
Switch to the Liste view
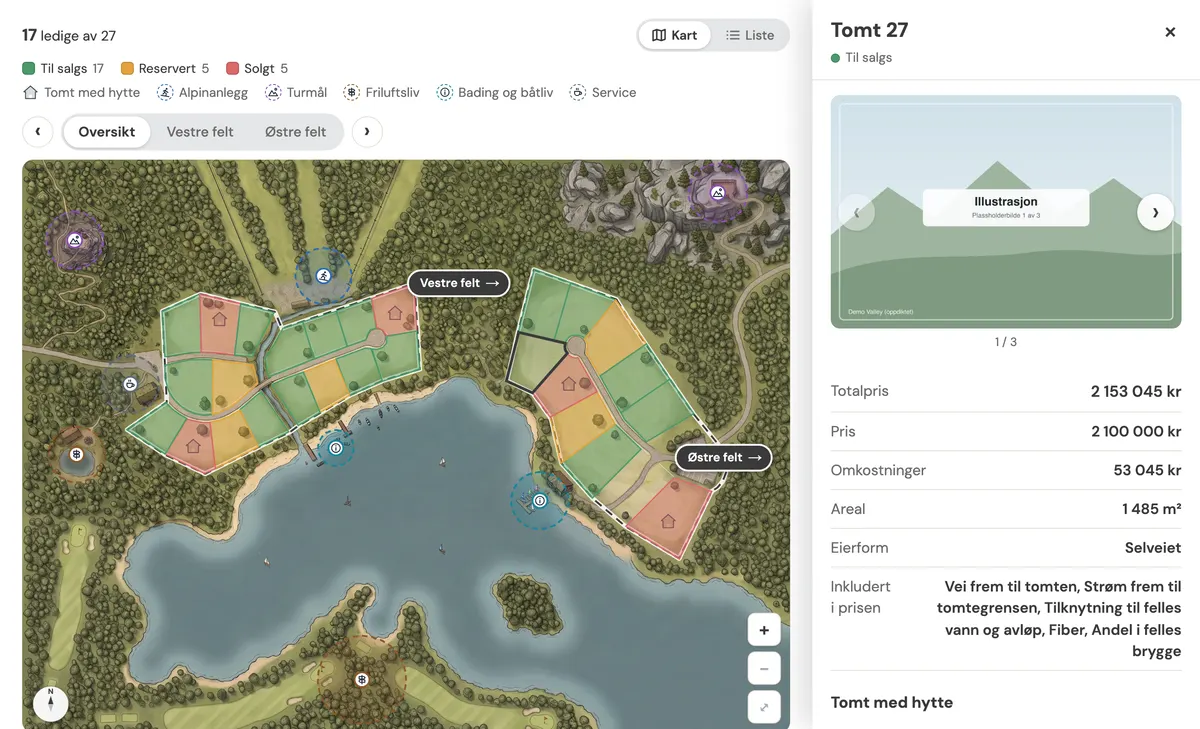point(750,35)
